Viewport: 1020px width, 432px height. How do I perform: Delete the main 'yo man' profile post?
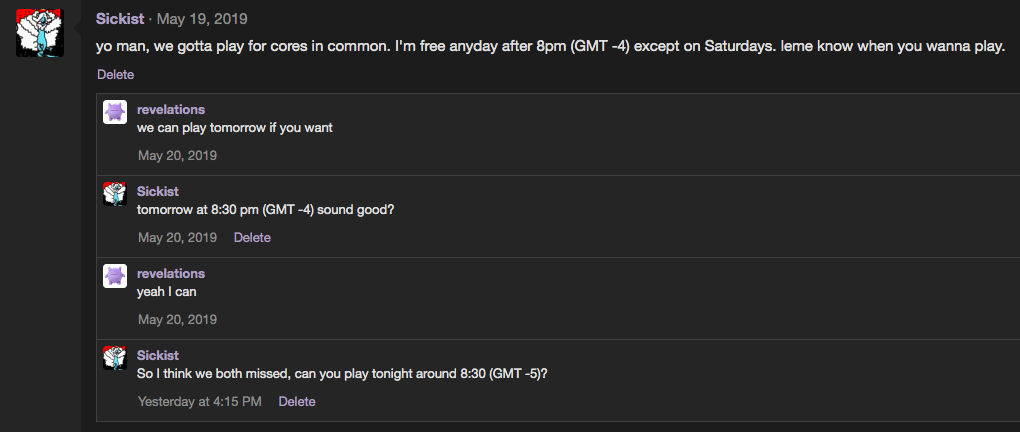coord(116,75)
